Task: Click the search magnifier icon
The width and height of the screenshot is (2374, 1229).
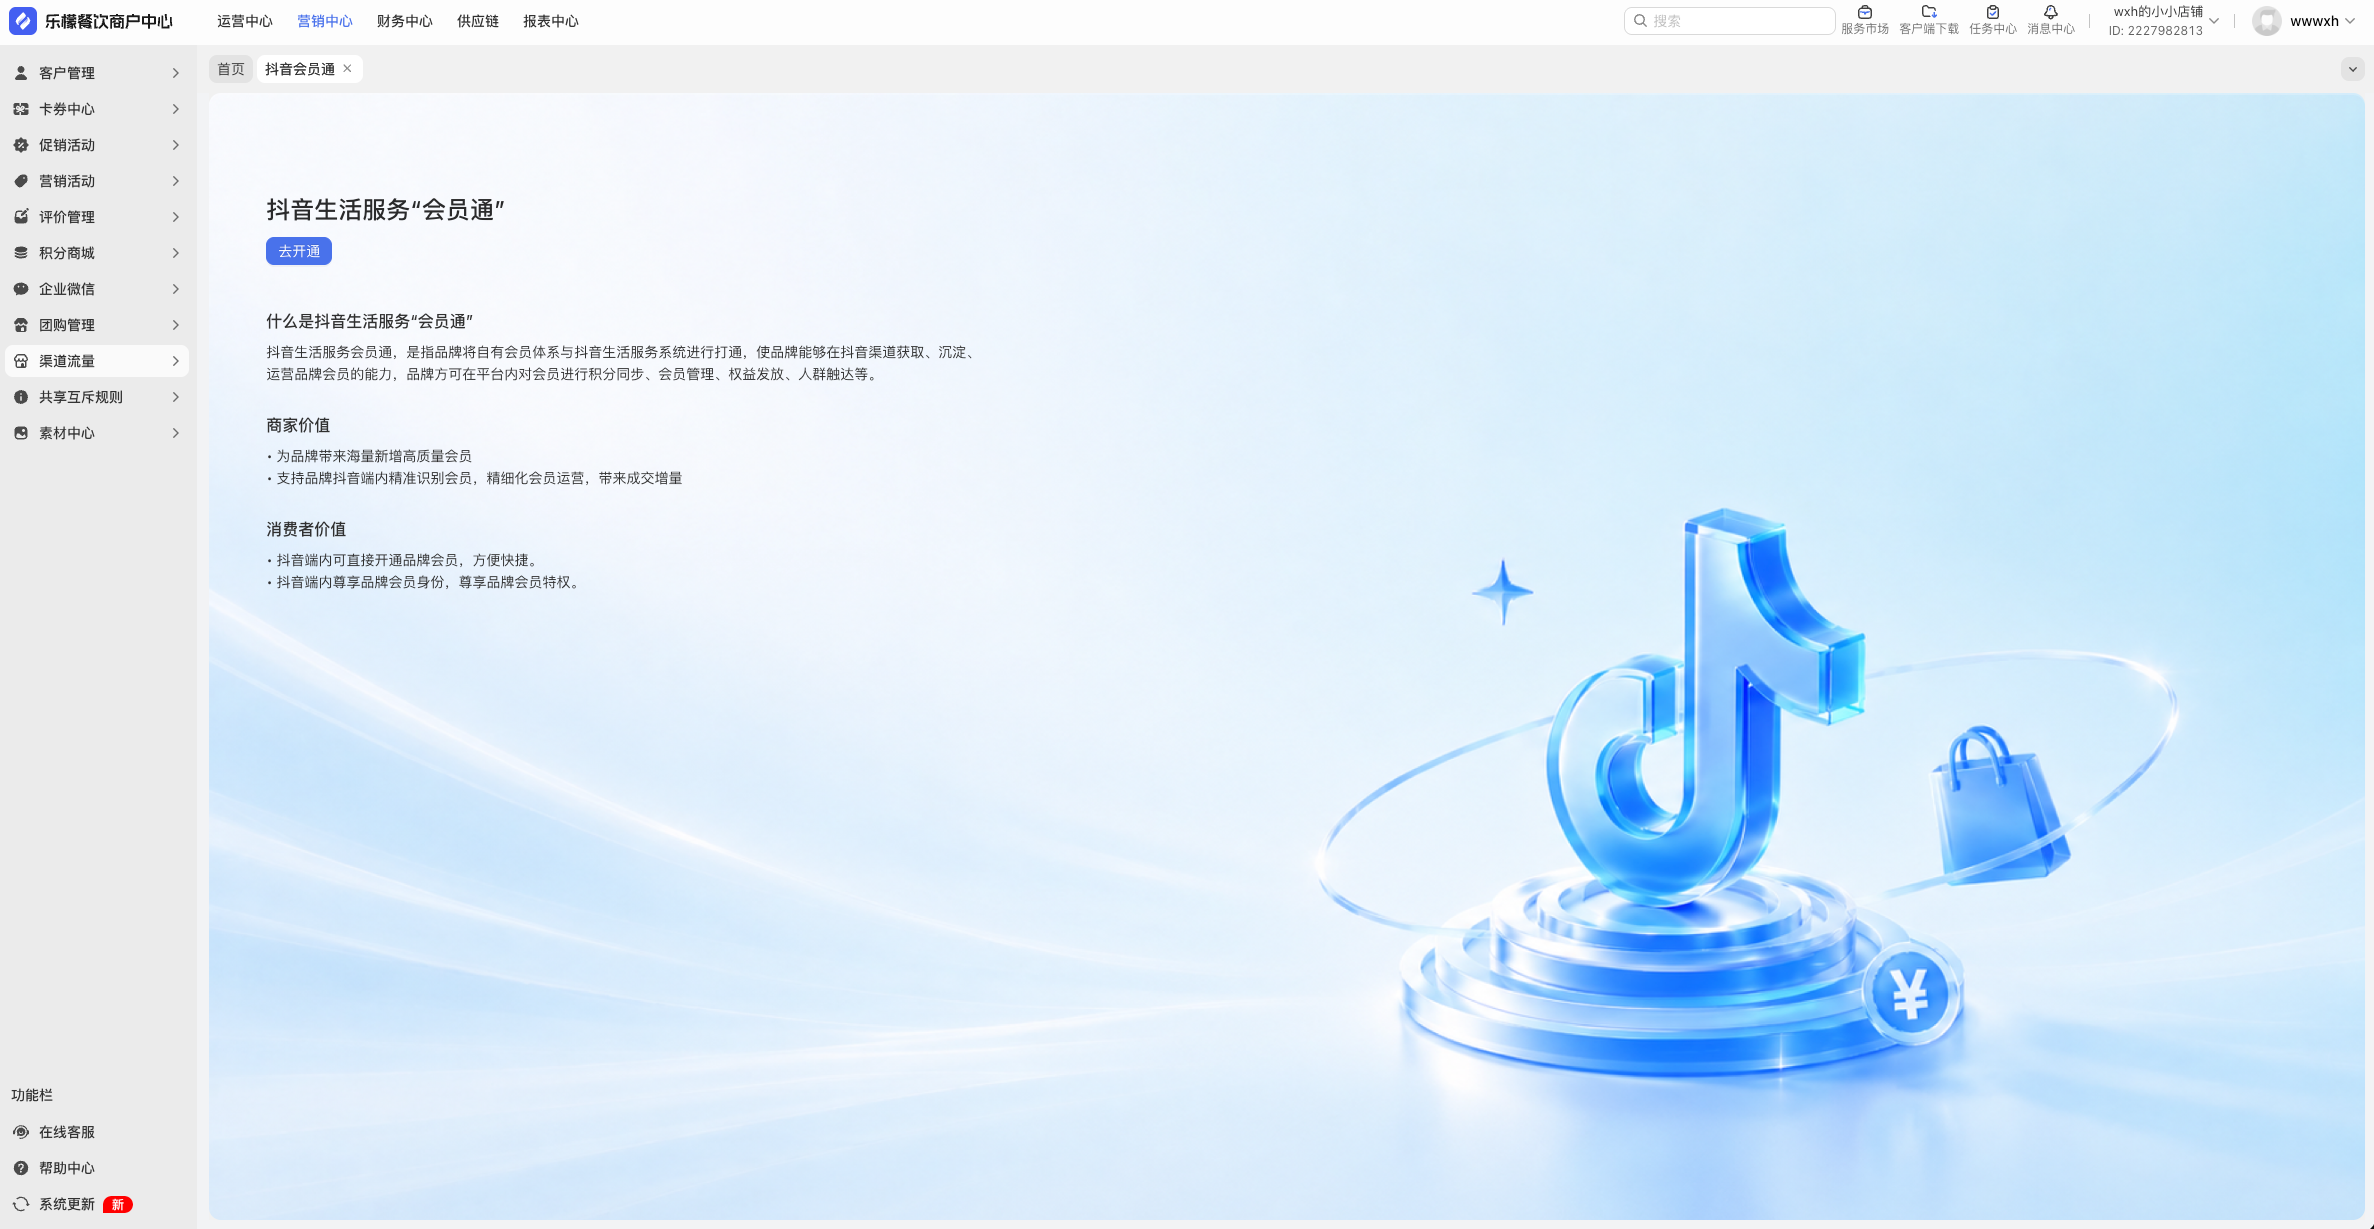Action: pos(1640,21)
